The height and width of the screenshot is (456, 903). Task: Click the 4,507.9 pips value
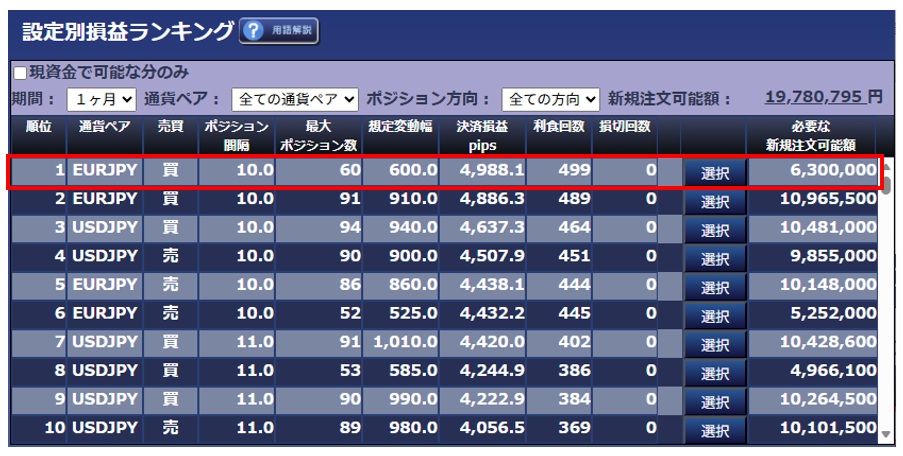(492, 256)
